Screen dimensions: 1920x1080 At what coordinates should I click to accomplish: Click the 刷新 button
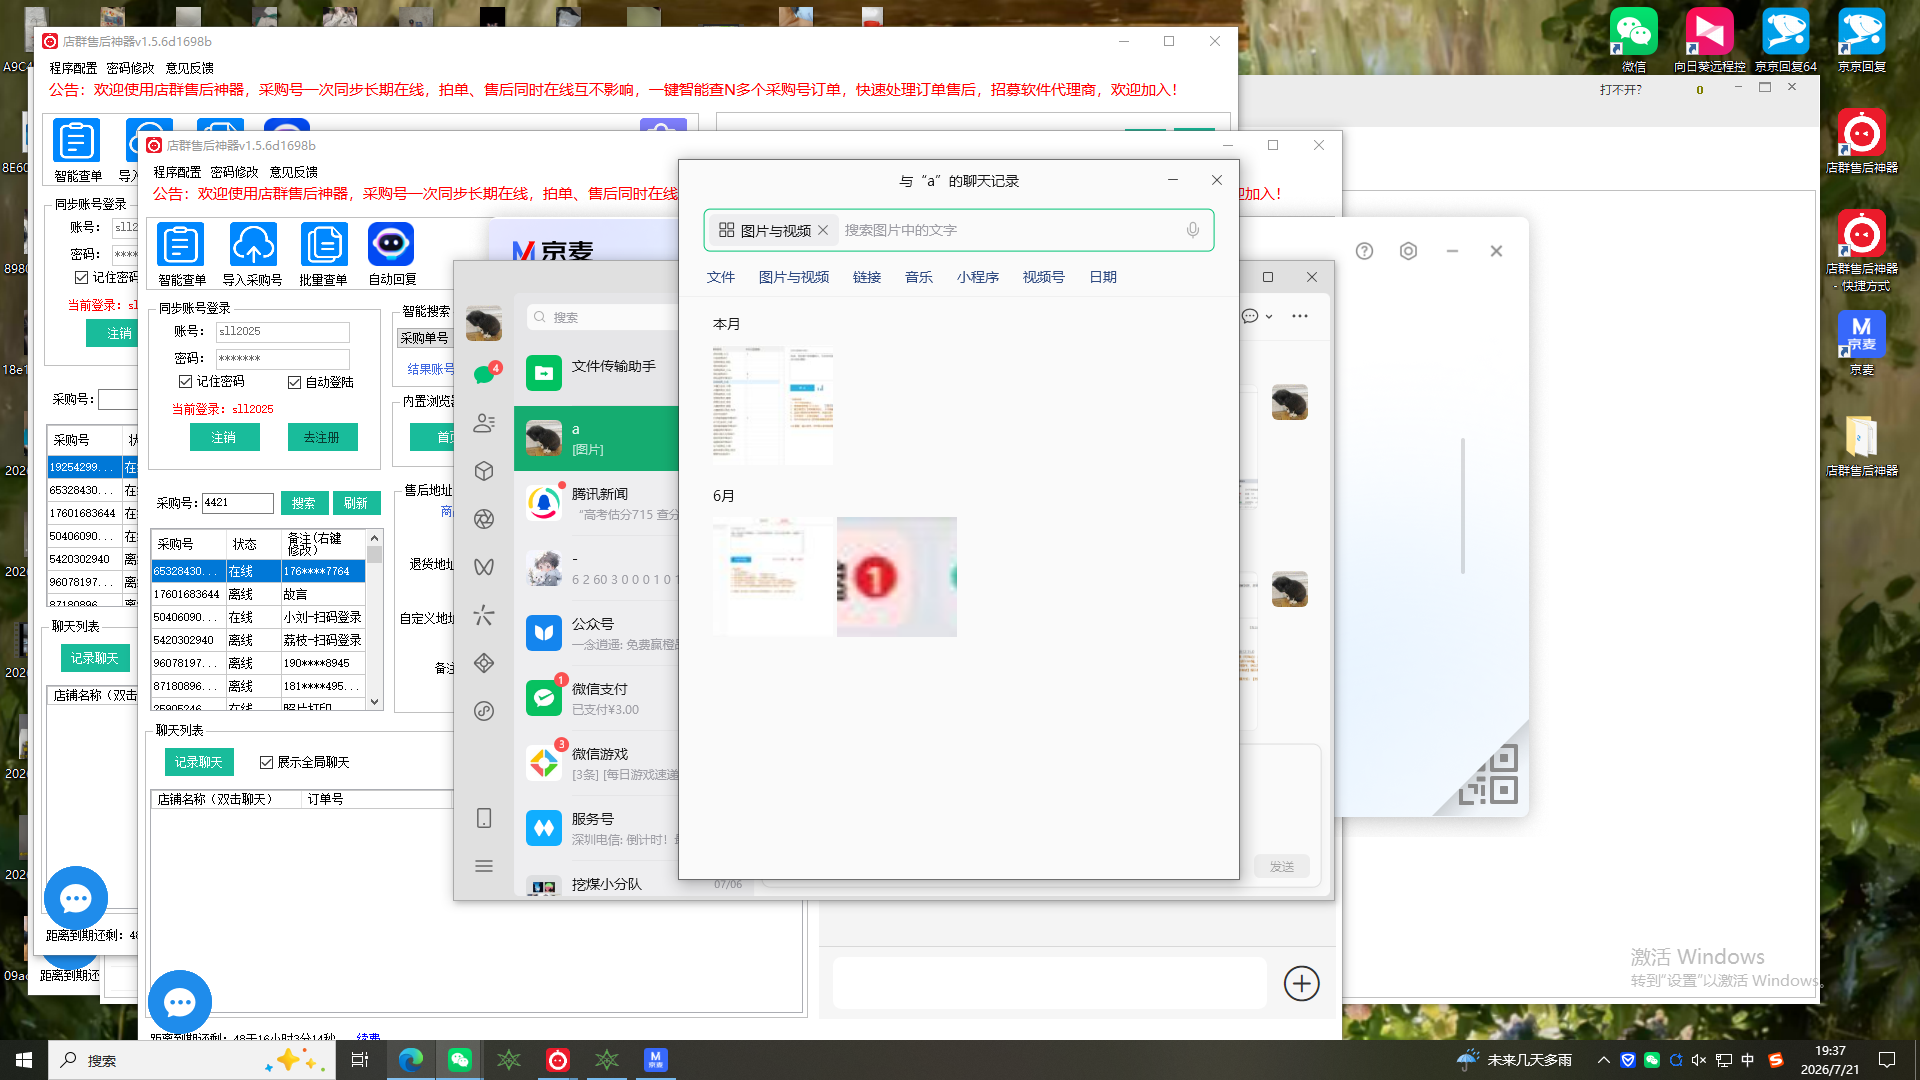[x=356, y=503]
